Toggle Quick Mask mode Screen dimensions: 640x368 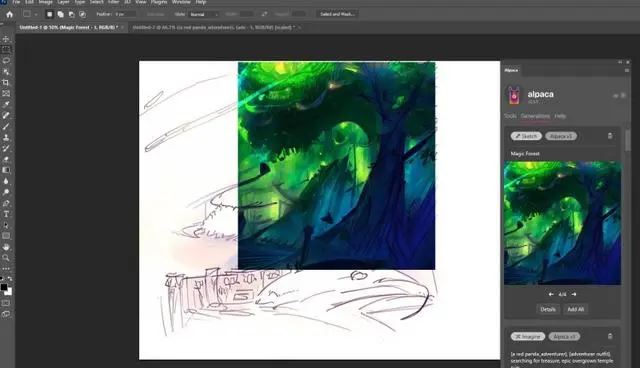[6, 303]
